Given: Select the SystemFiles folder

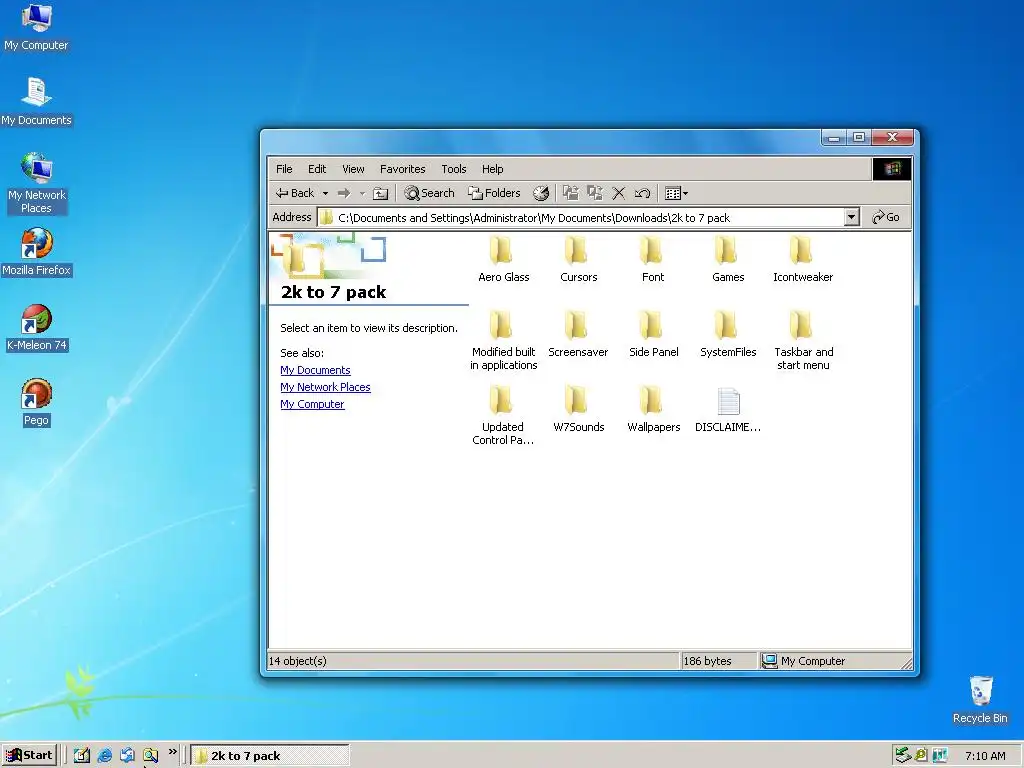Looking at the screenshot, I should (728, 334).
